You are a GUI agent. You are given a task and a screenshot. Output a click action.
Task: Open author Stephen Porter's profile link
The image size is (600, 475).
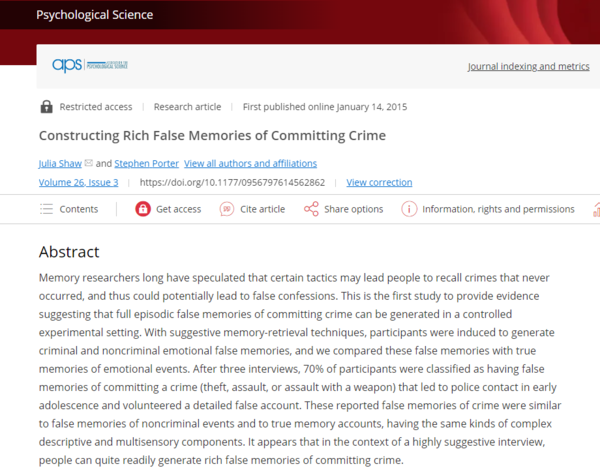(146, 163)
